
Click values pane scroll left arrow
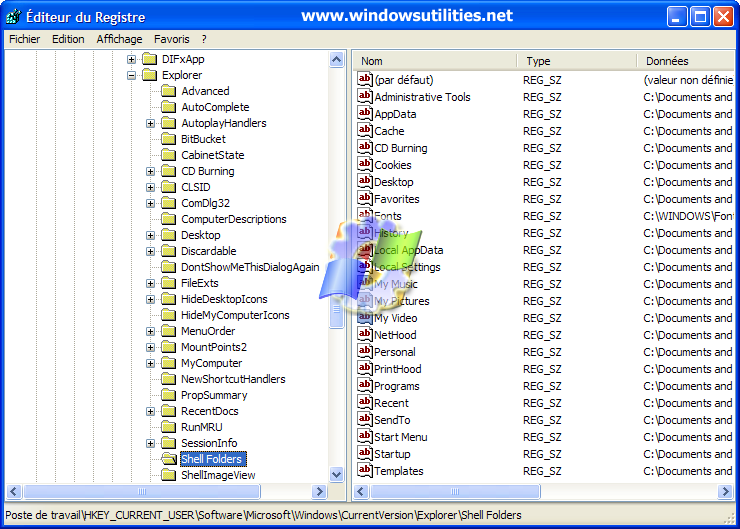pyautogui.click(x=361, y=492)
